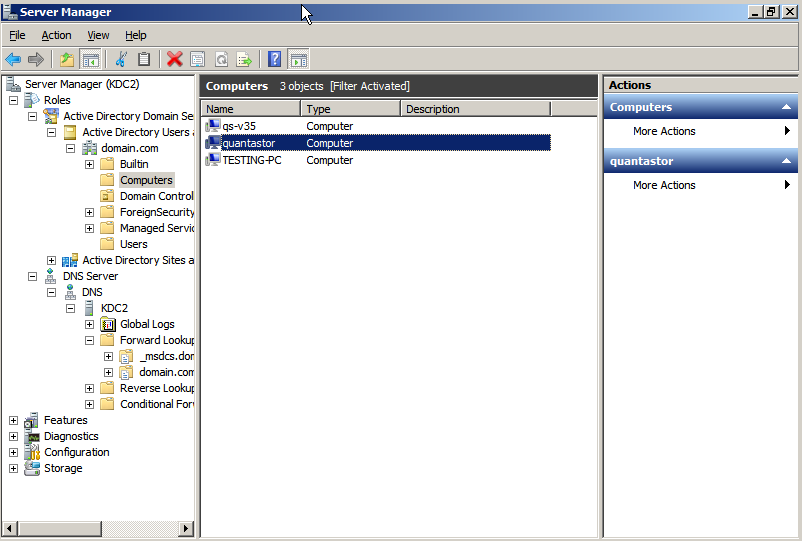This screenshot has height=541, width=802.
Task: Click the blue Help question mark icon
Action: 275,60
